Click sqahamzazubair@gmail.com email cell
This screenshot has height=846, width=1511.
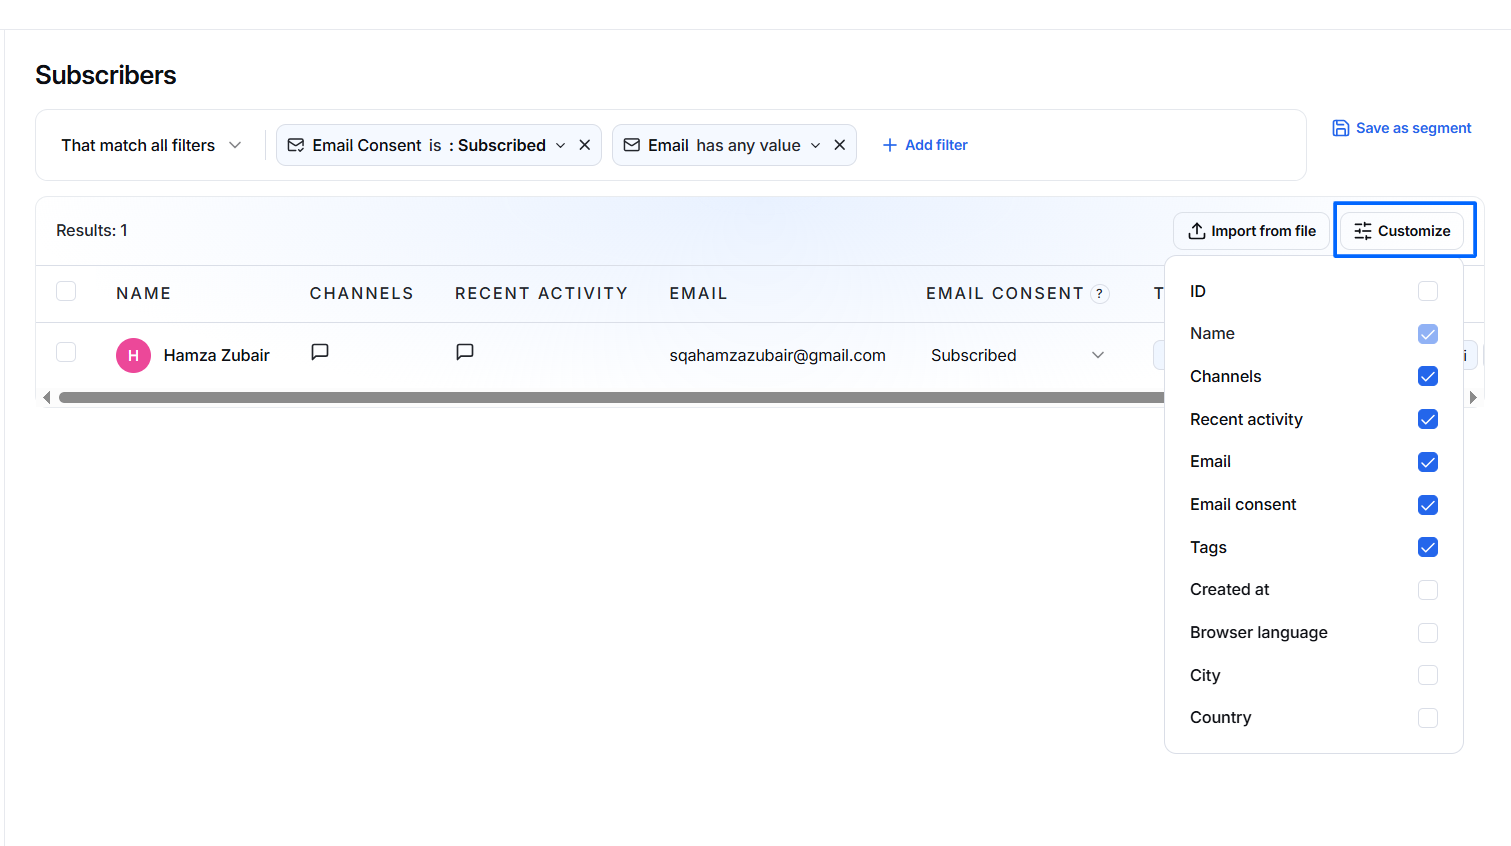coord(778,355)
